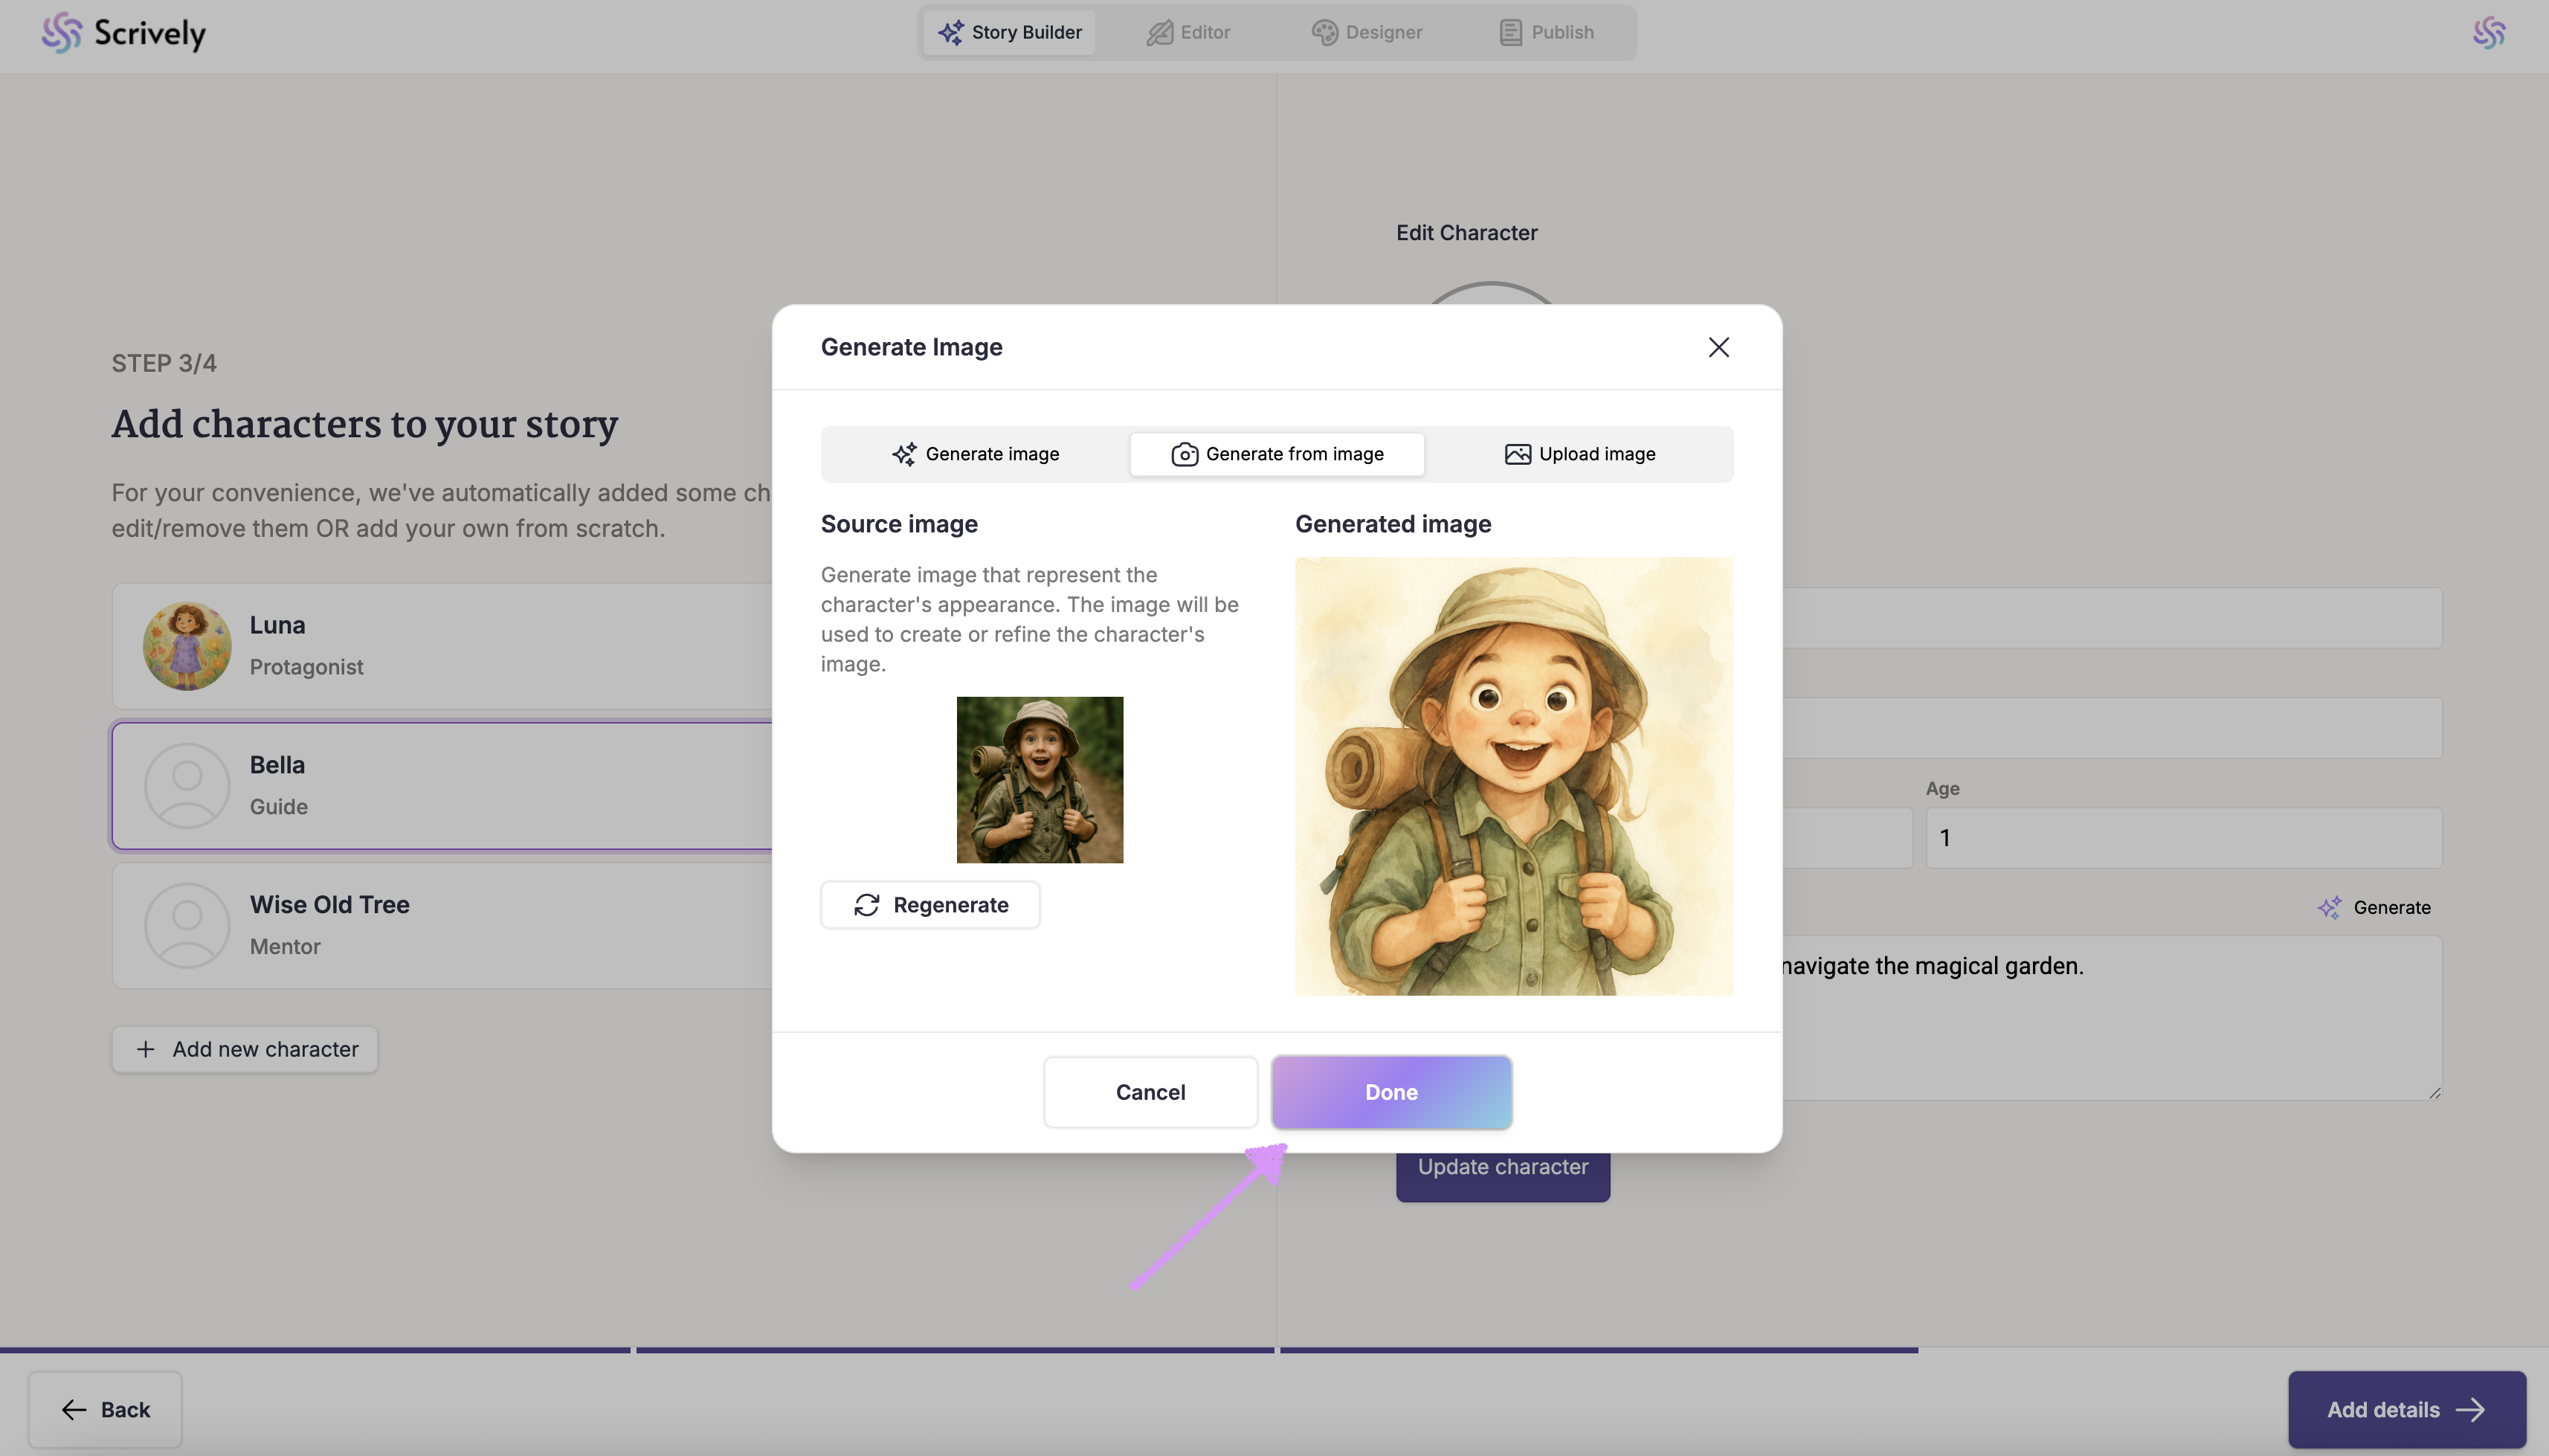The height and width of the screenshot is (1456, 2549).
Task: Click Wise Old Tree placeholder avatar
Action: pyautogui.click(x=187, y=925)
